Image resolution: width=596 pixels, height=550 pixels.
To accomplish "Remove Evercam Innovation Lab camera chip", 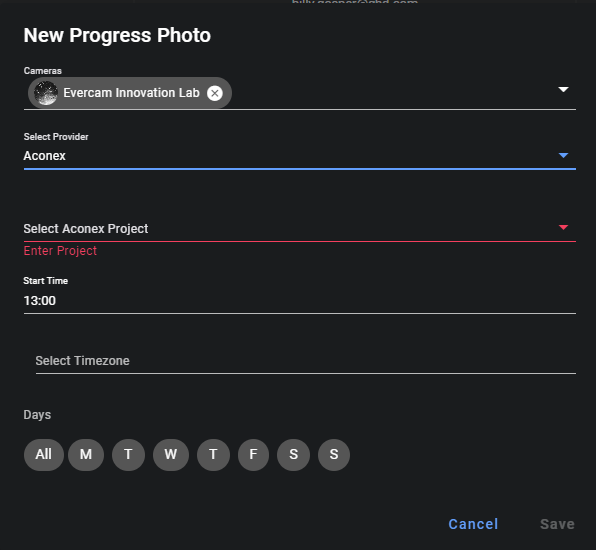I will tap(215, 93).
